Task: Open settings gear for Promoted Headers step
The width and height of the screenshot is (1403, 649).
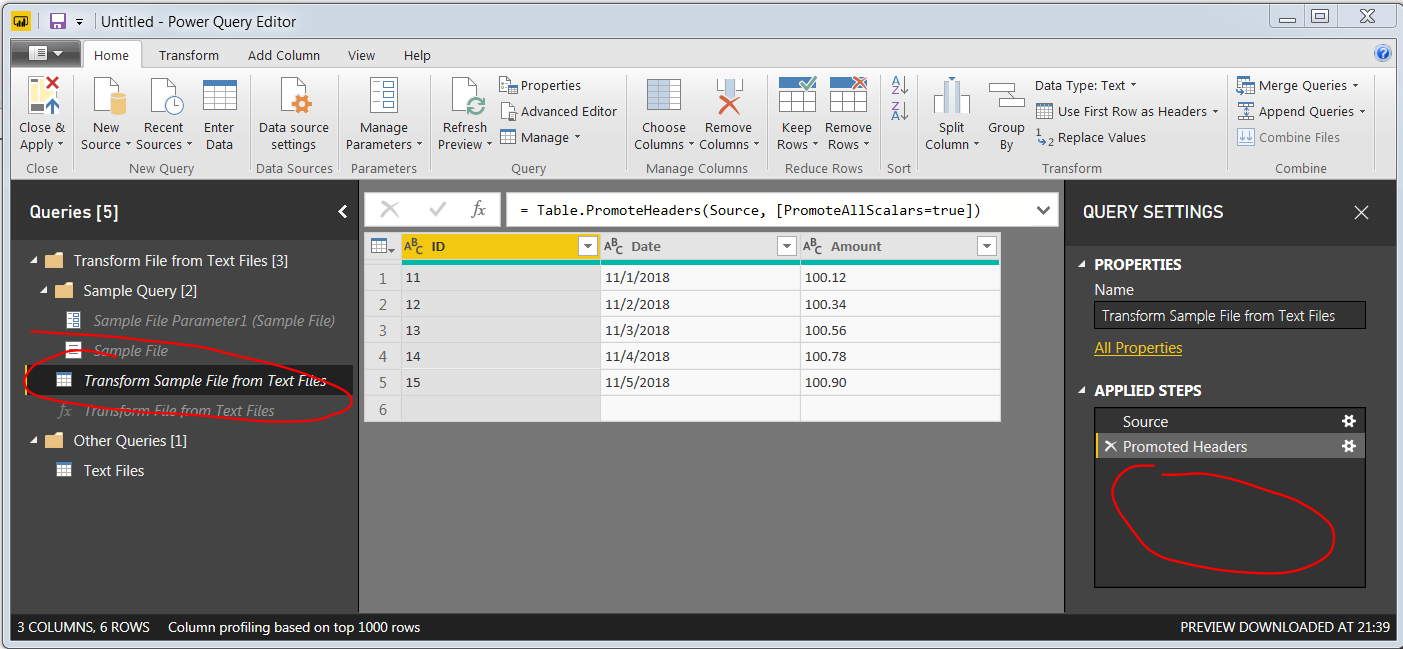Action: coord(1348,447)
